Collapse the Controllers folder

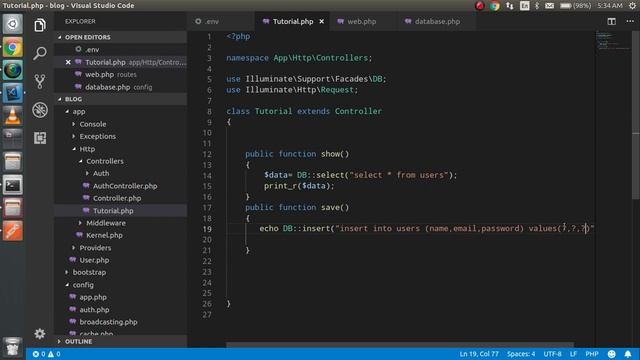click(x=81, y=161)
